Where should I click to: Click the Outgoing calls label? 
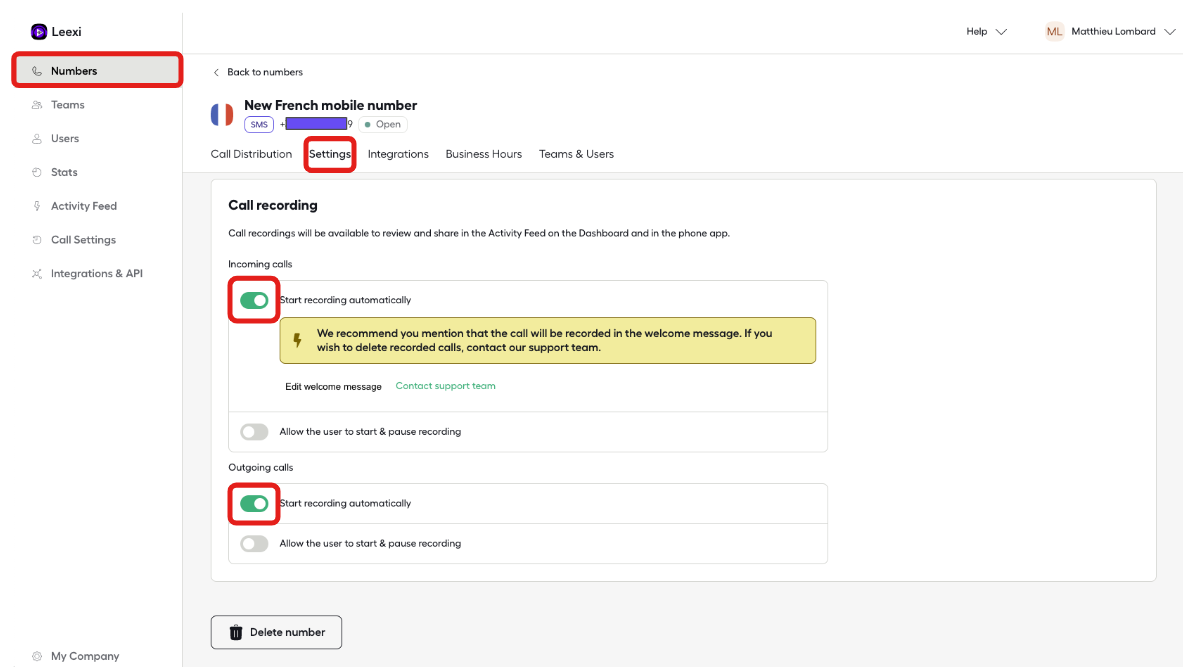(261, 468)
